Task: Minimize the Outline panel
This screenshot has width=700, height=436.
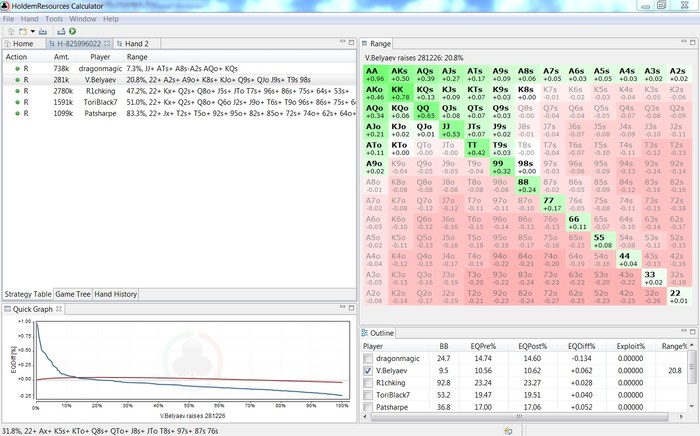Action: click(683, 331)
